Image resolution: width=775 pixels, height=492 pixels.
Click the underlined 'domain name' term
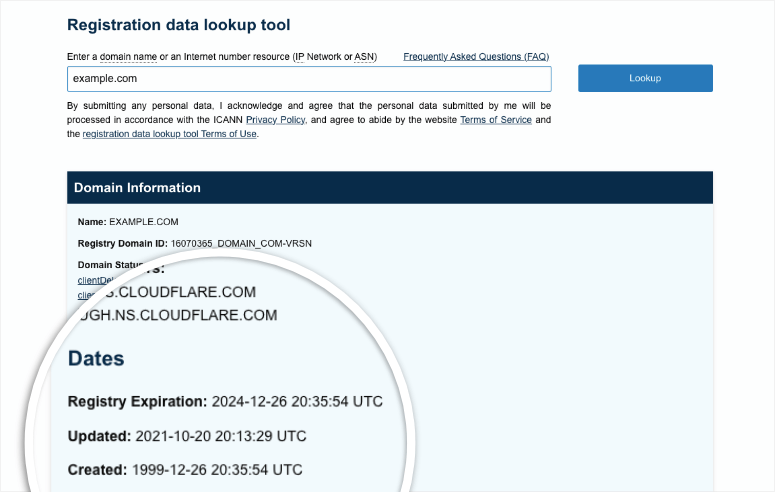pyautogui.click(x=129, y=57)
